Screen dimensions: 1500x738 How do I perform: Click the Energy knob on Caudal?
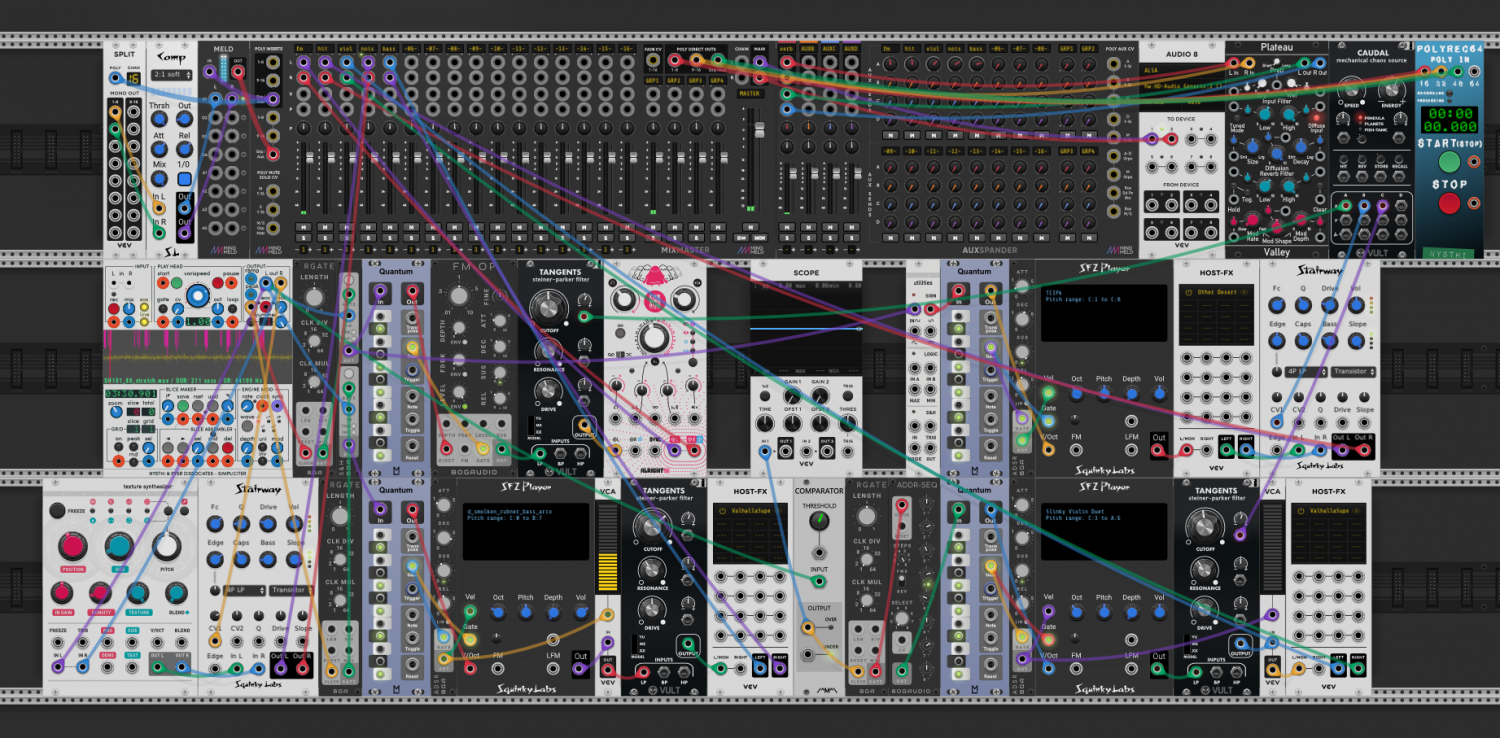(1391, 92)
